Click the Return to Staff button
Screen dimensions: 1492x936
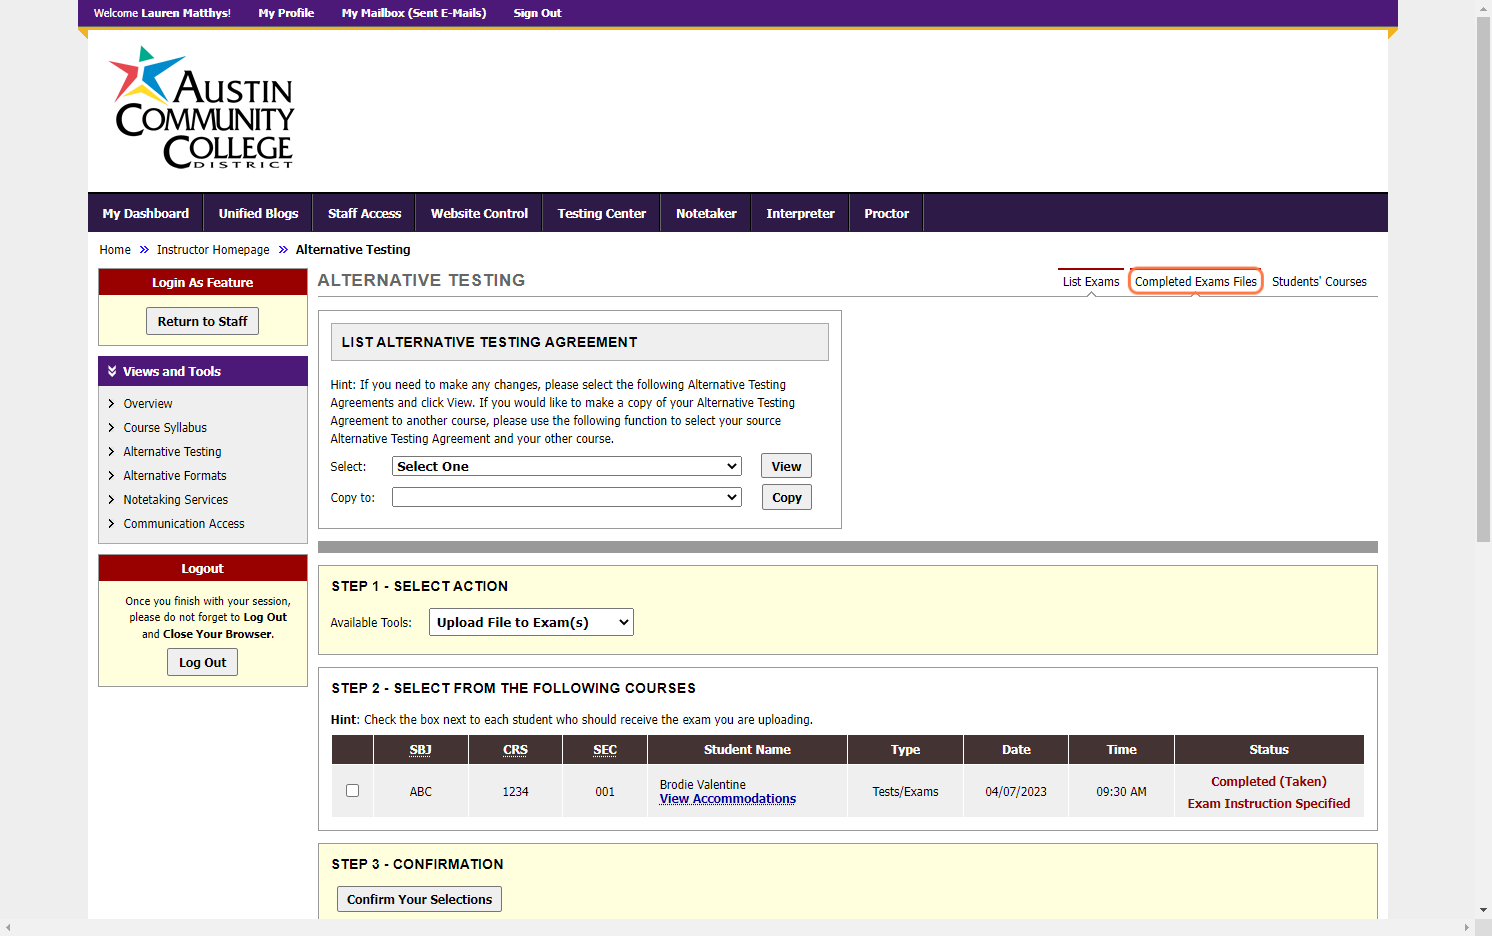pyautogui.click(x=203, y=322)
